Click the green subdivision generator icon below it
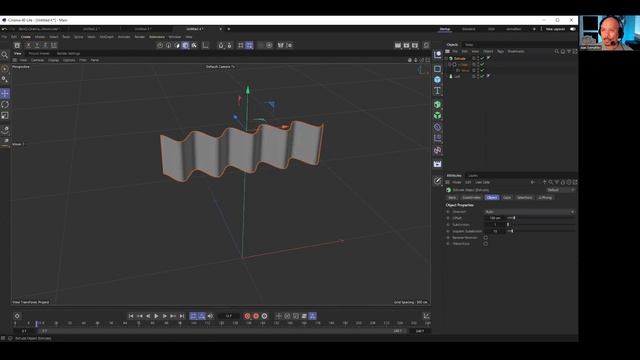This screenshot has height=360, width=640. coord(438,116)
